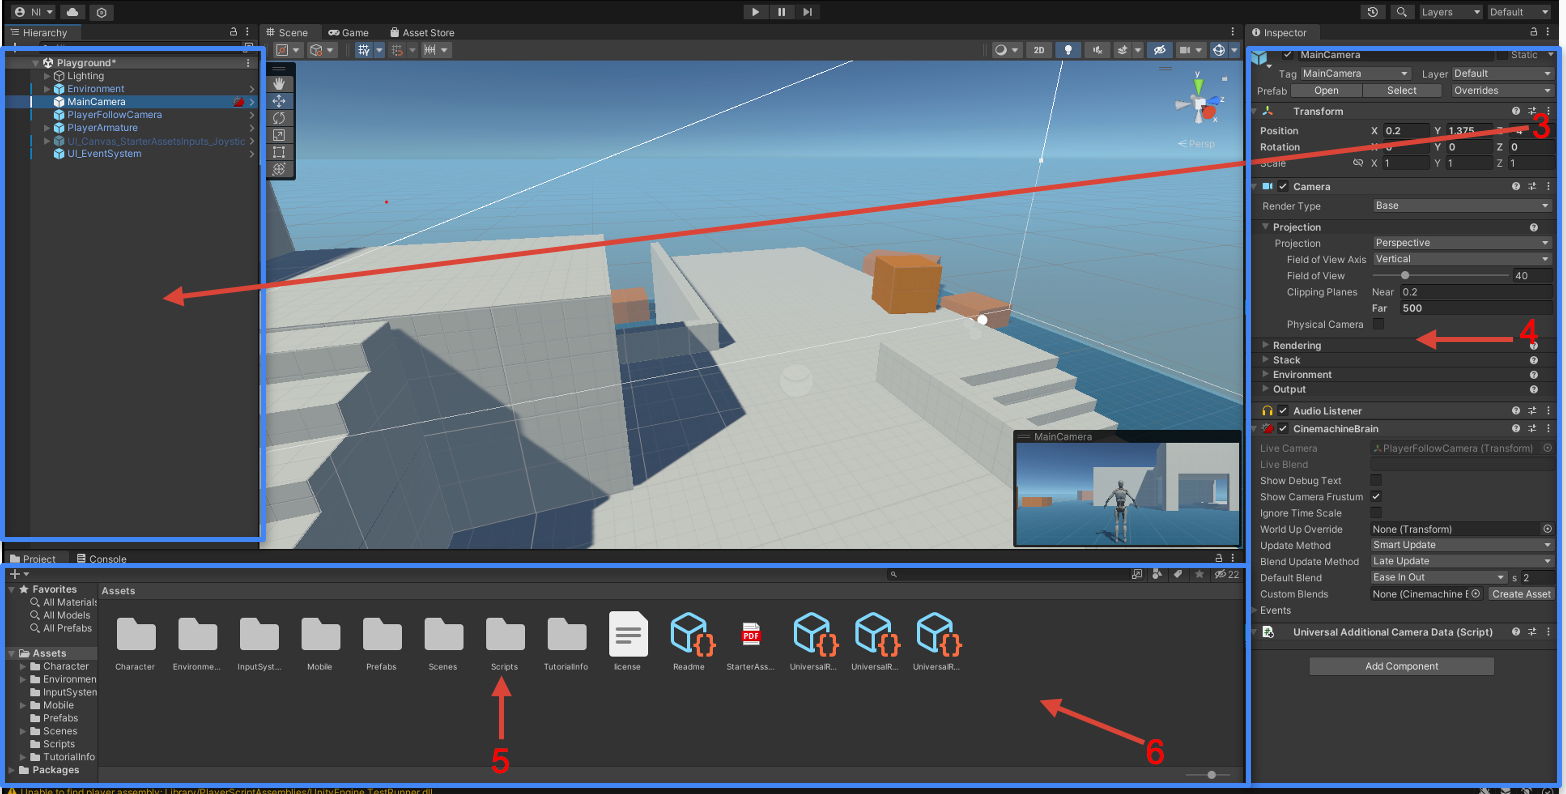Viewport: 1566px width, 794px height.
Task: Click the Step frame button
Action: coord(807,12)
